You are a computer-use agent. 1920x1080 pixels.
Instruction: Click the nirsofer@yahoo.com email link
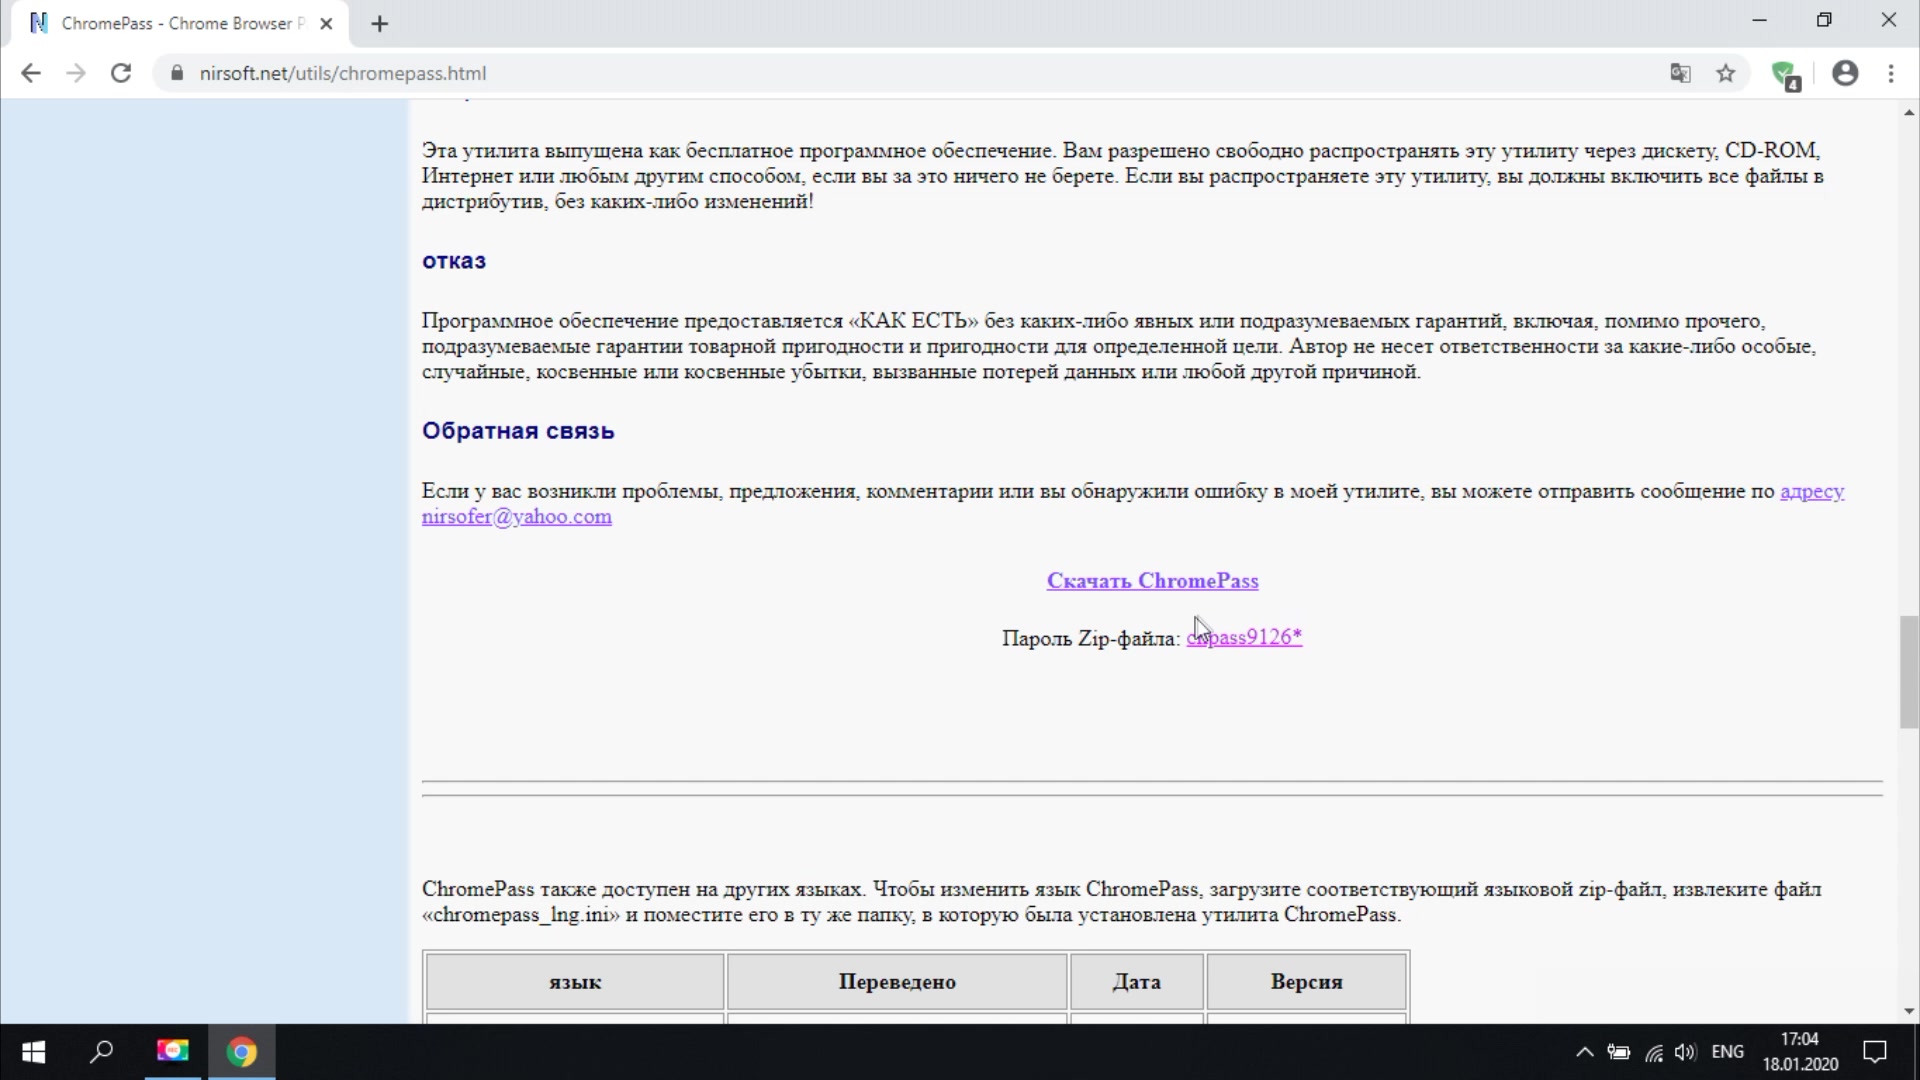pyautogui.click(x=516, y=517)
